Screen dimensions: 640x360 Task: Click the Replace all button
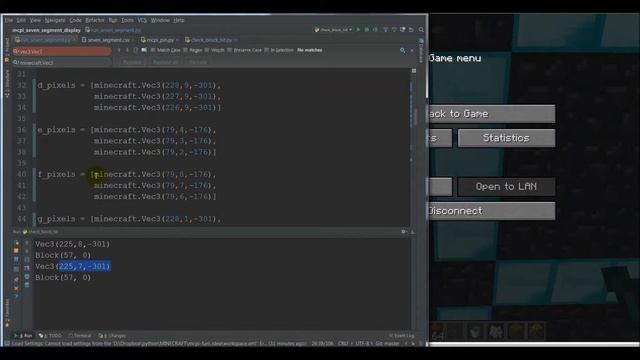click(x=165, y=62)
